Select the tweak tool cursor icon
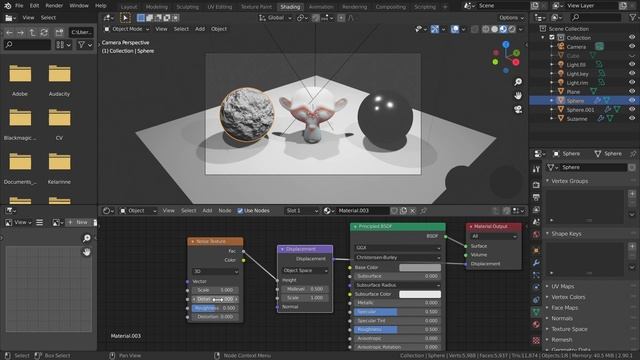This screenshot has height=360, width=640. coord(125,18)
